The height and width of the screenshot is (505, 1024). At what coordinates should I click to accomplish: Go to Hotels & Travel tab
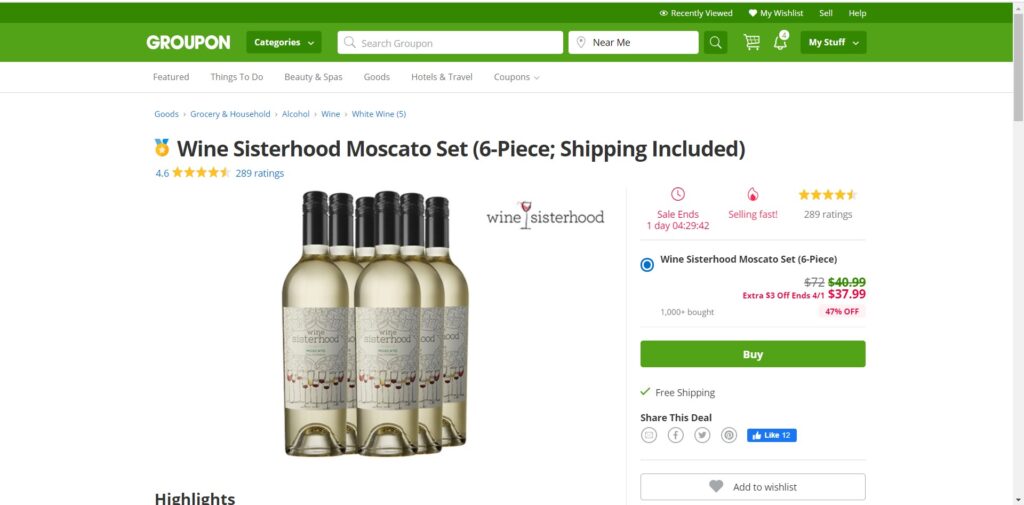click(441, 77)
